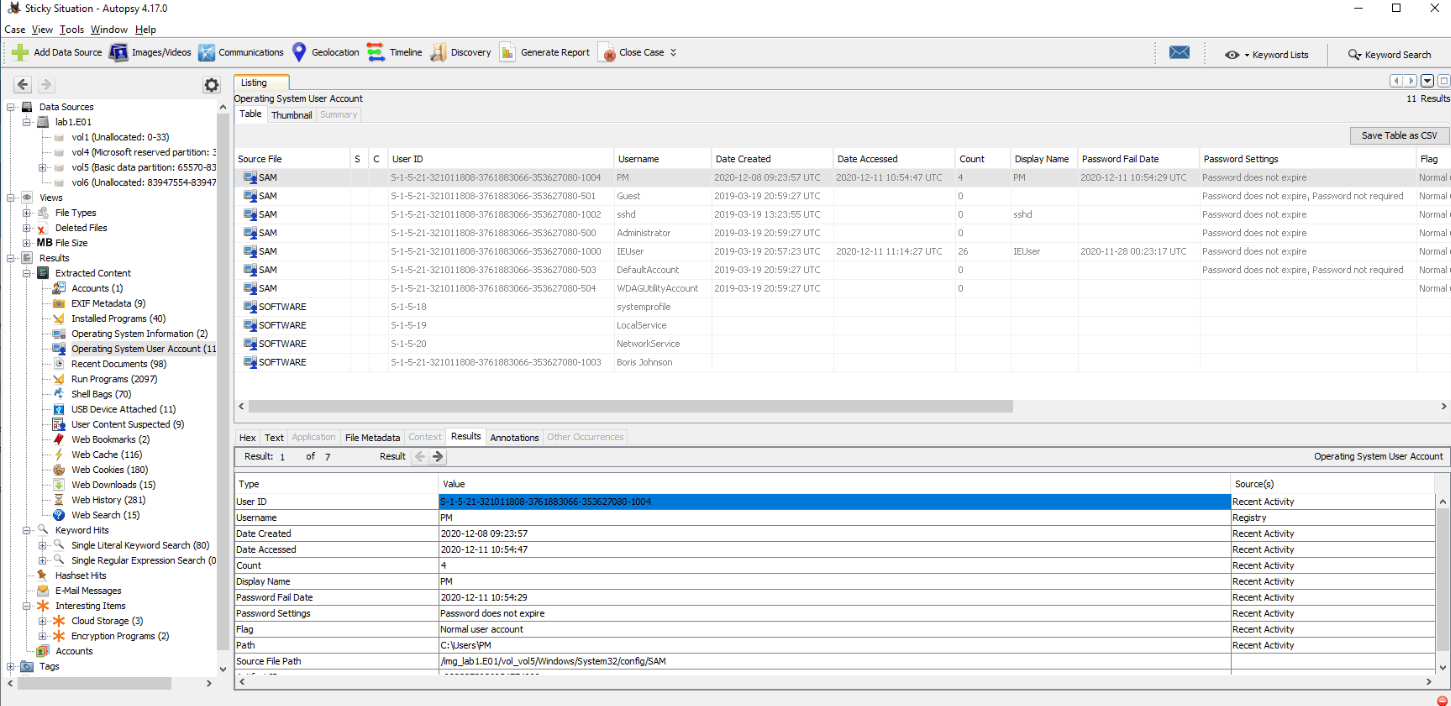Expand the File Types node
Image resolution: width=1451 pixels, height=706 pixels.
point(27,213)
